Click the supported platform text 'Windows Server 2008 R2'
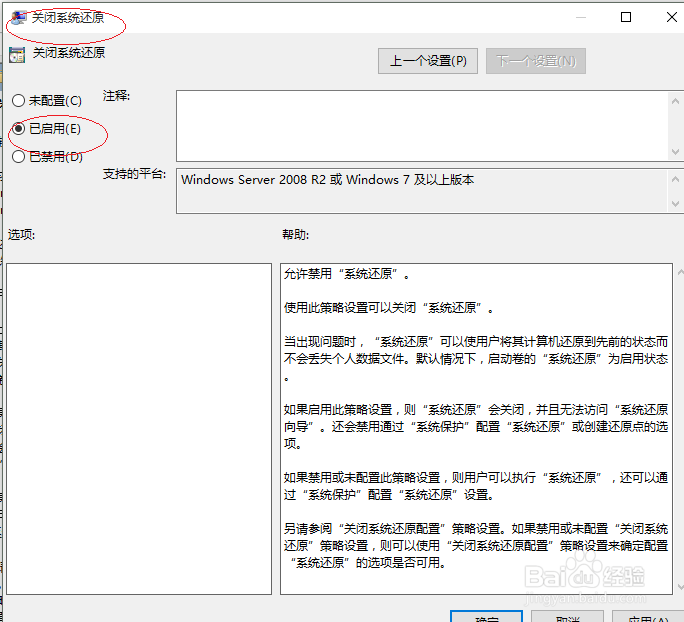684x622 pixels. click(x=253, y=180)
